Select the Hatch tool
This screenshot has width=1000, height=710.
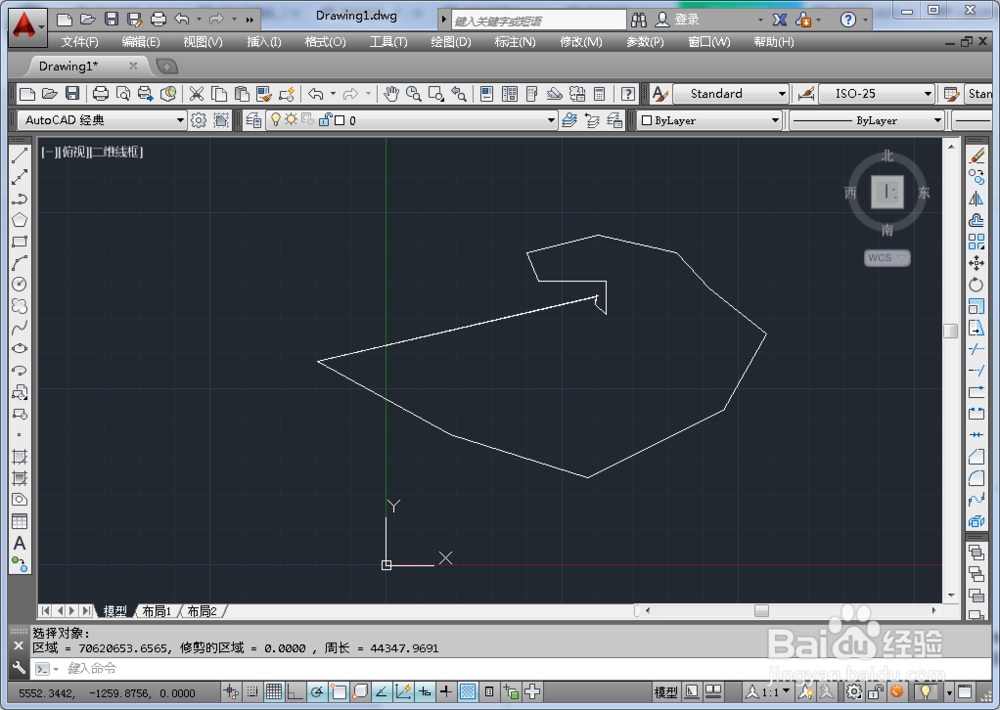[x=20, y=457]
